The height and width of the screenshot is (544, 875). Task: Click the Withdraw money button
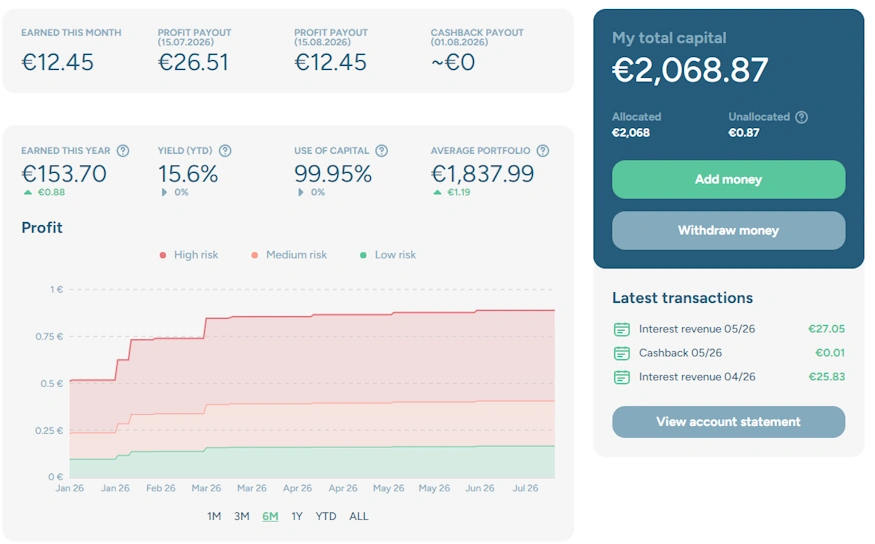[x=728, y=230]
